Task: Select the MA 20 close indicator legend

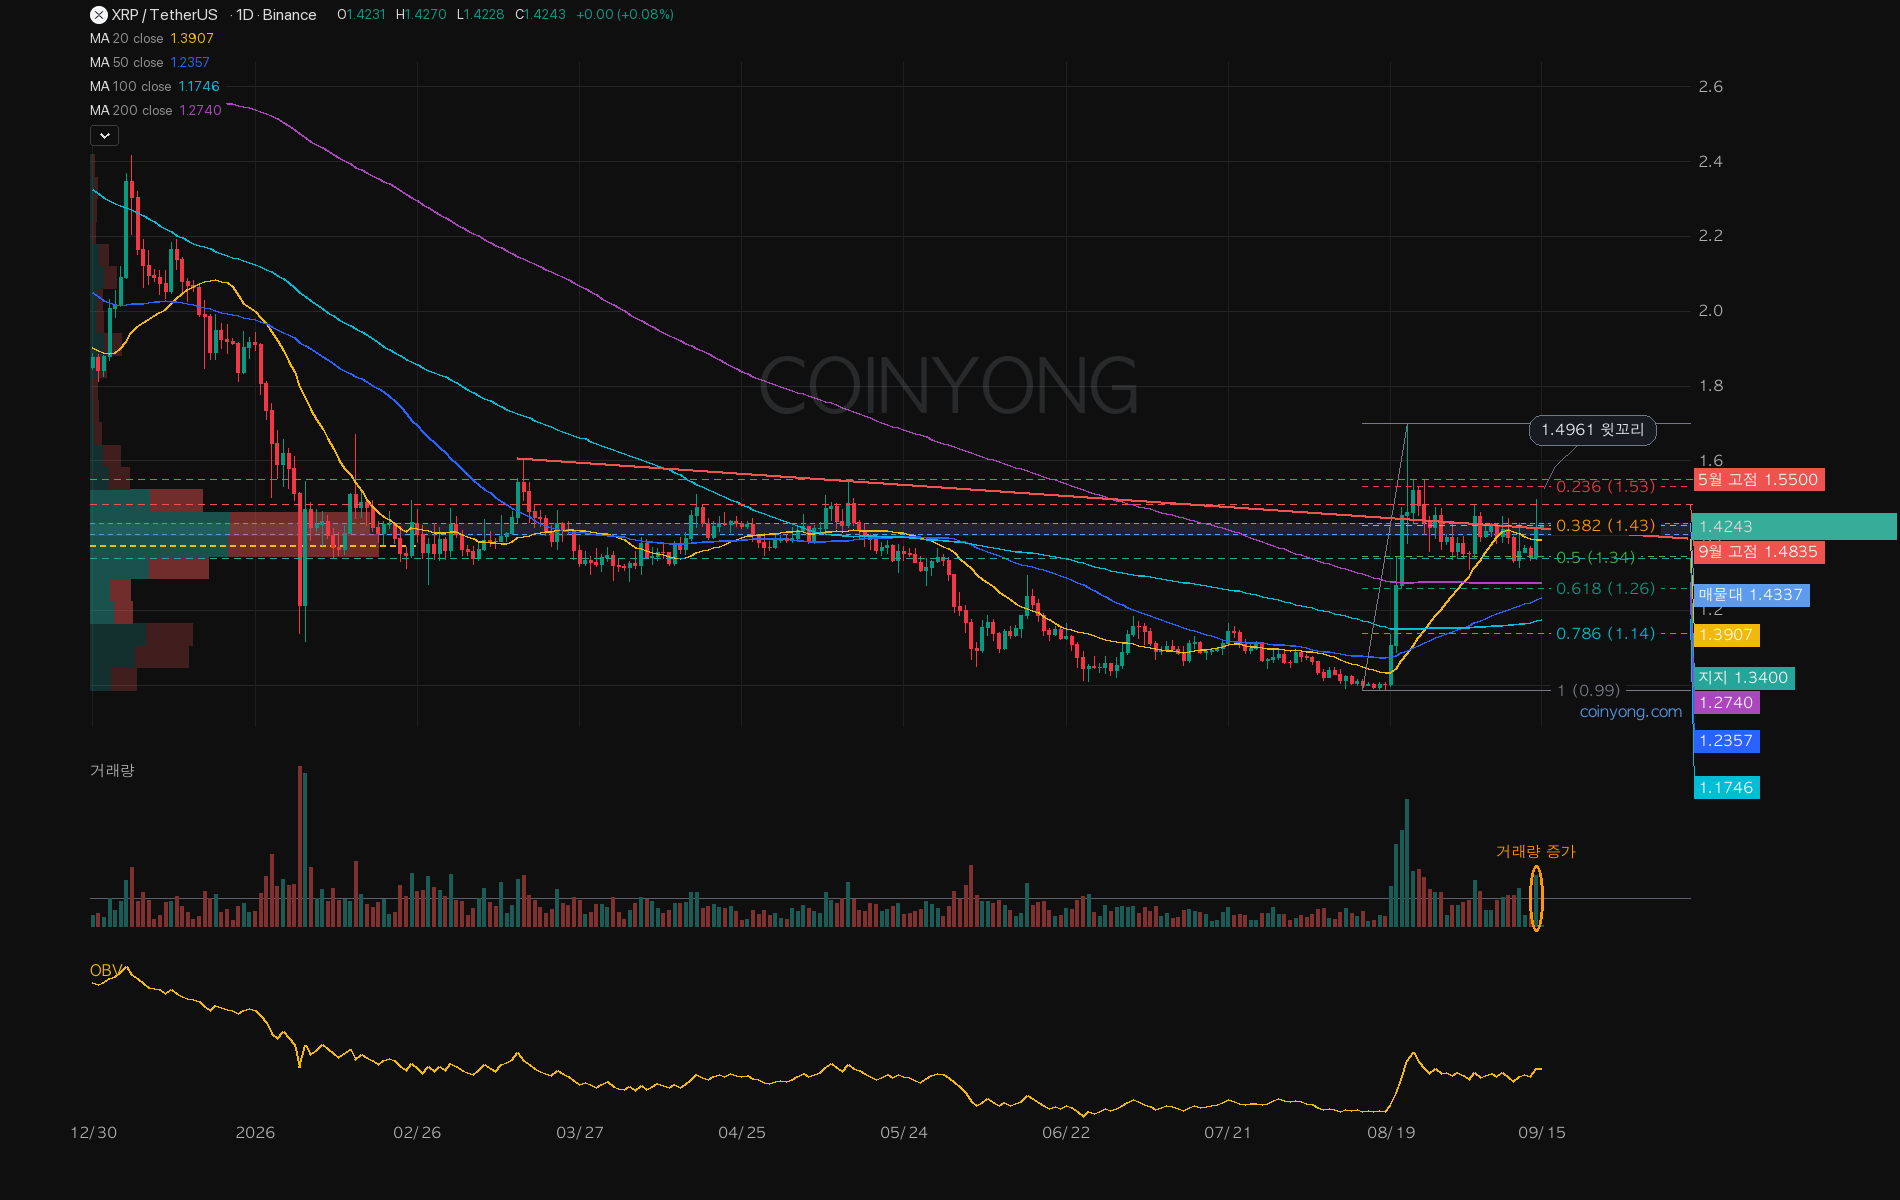Action: click(x=152, y=38)
